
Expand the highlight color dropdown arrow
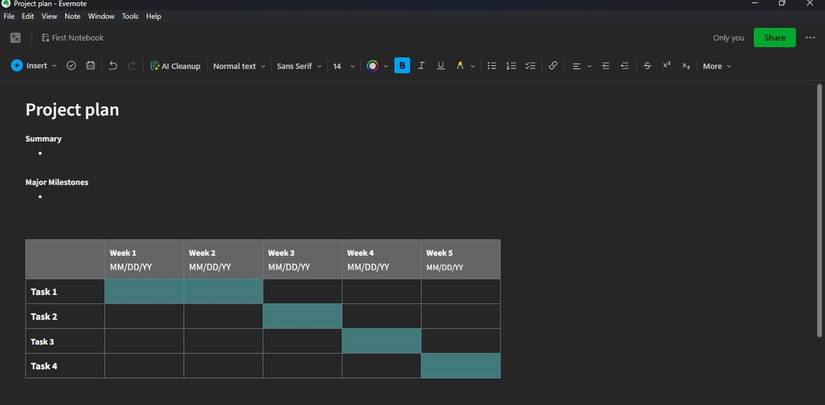(x=472, y=66)
